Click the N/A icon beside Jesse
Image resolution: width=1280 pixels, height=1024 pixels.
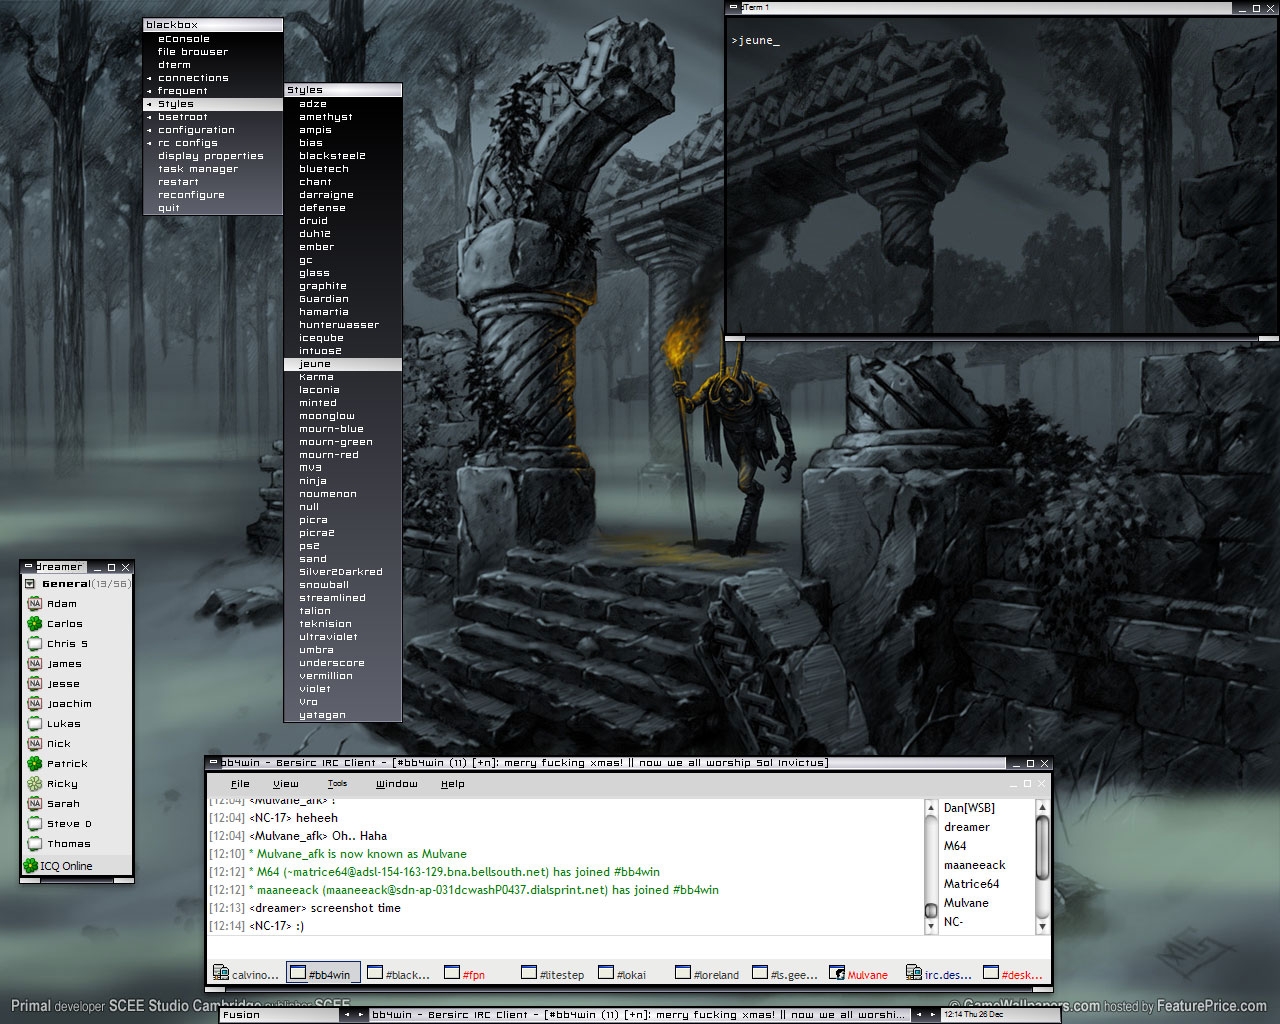click(34, 684)
